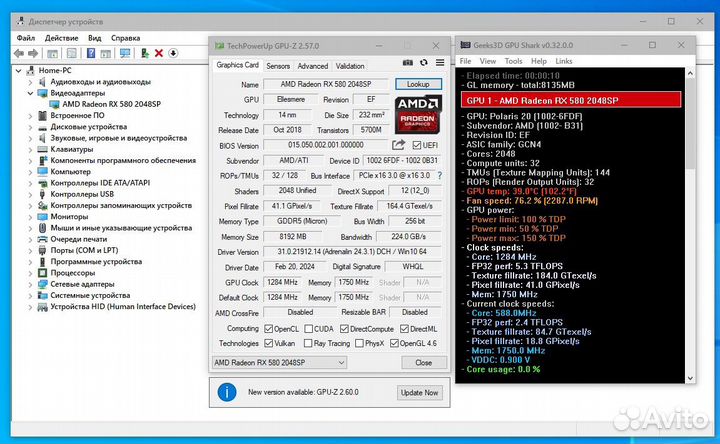This screenshot has height=444, width=720.
Task: Click the GPU-Z Name field showing AMD Radeon
Action: point(326,84)
